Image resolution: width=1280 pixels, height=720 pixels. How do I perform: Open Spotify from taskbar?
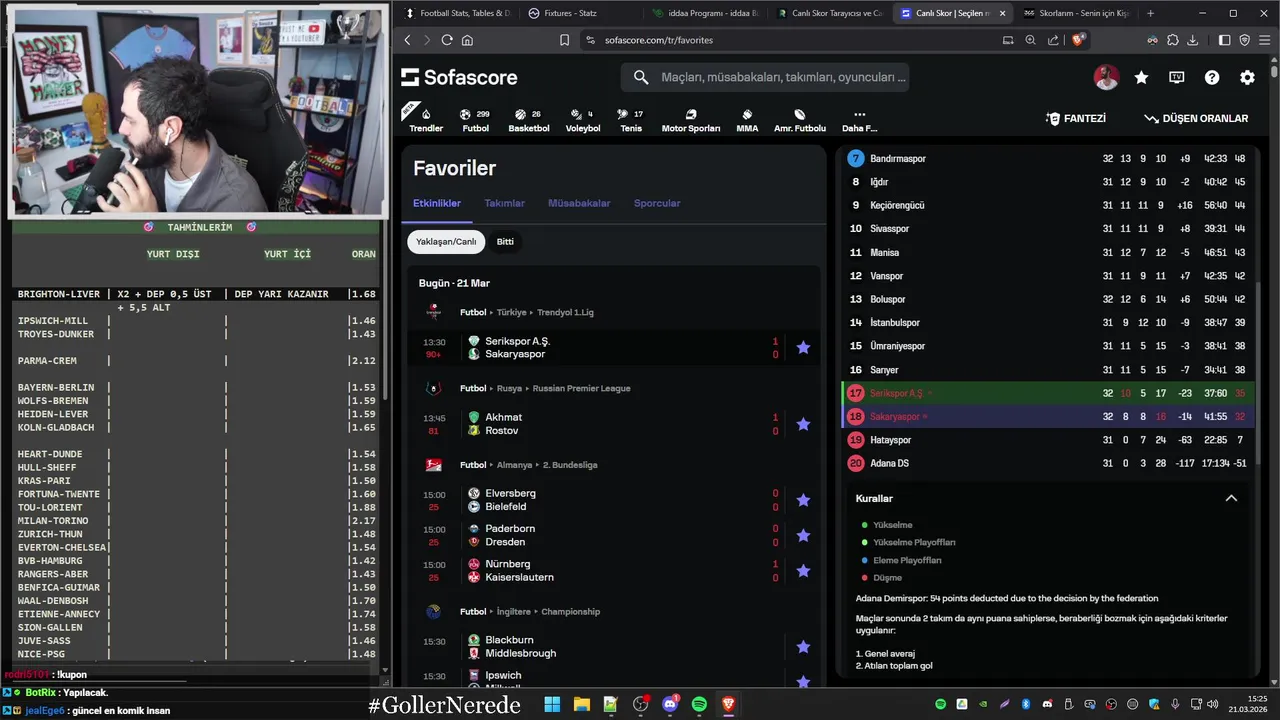699,705
